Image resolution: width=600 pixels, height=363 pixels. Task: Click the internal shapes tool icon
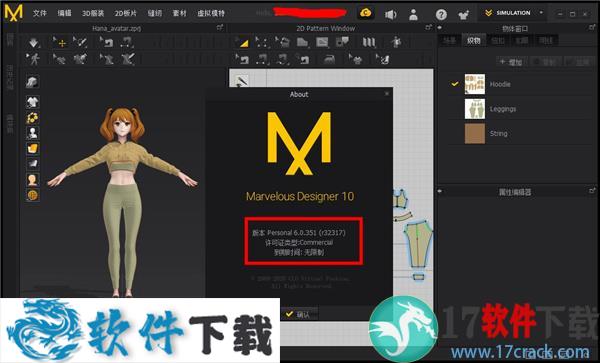pos(342,42)
